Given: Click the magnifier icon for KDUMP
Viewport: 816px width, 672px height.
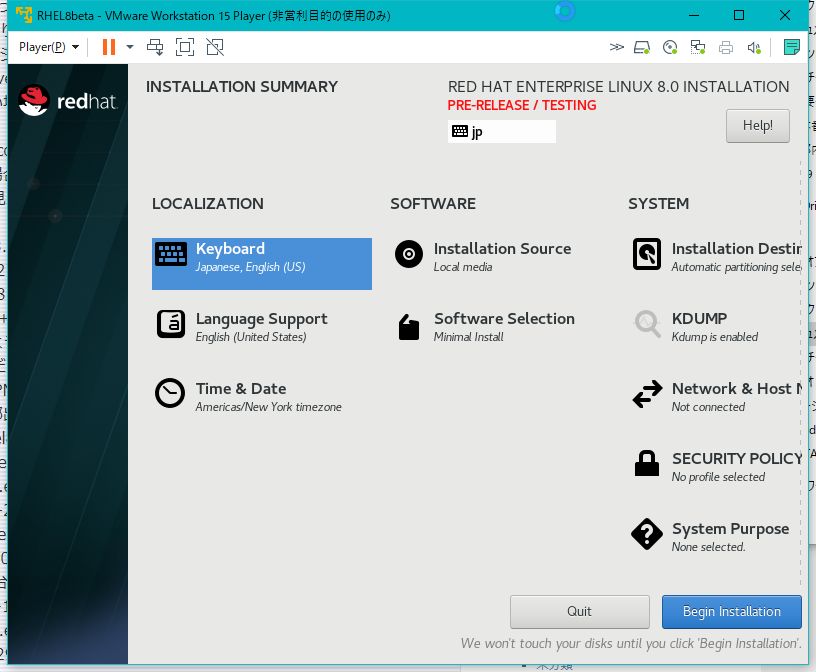Looking at the screenshot, I should (x=647, y=324).
